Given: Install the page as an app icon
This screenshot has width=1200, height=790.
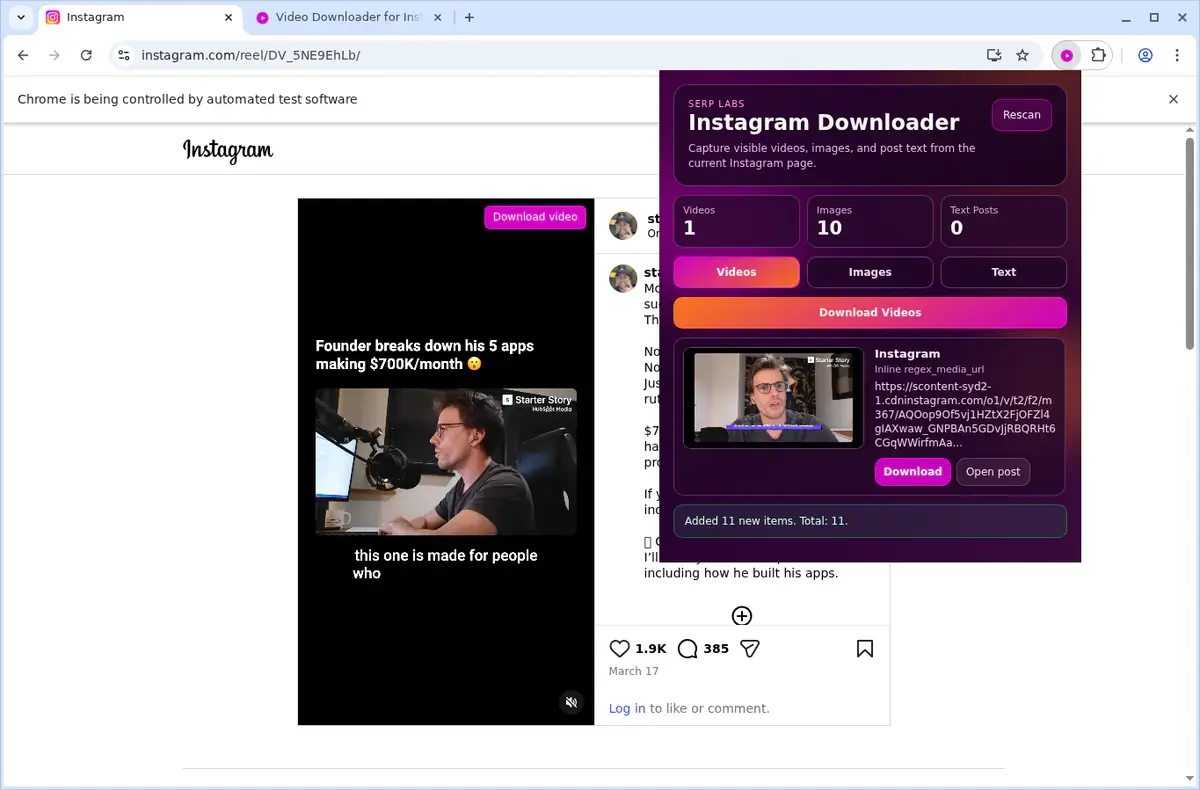Looking at the screenshot, I should pyautogui.click(x=994, y=55).
